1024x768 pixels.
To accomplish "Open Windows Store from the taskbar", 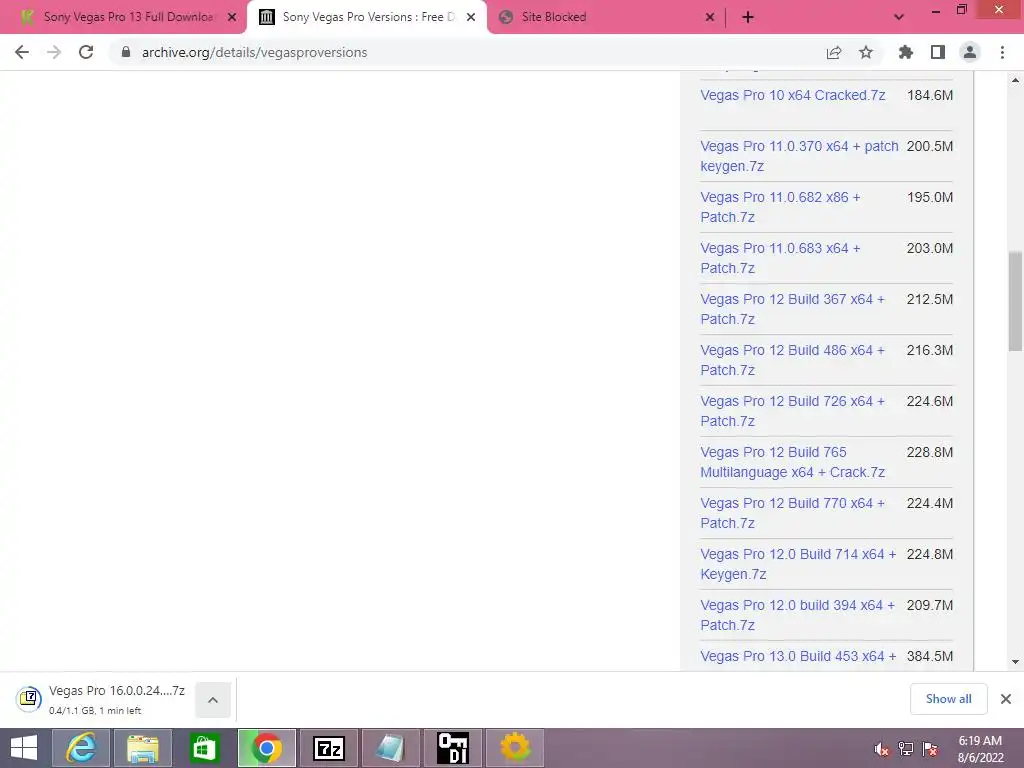I will pyautogui.click(x=204, y=748).
